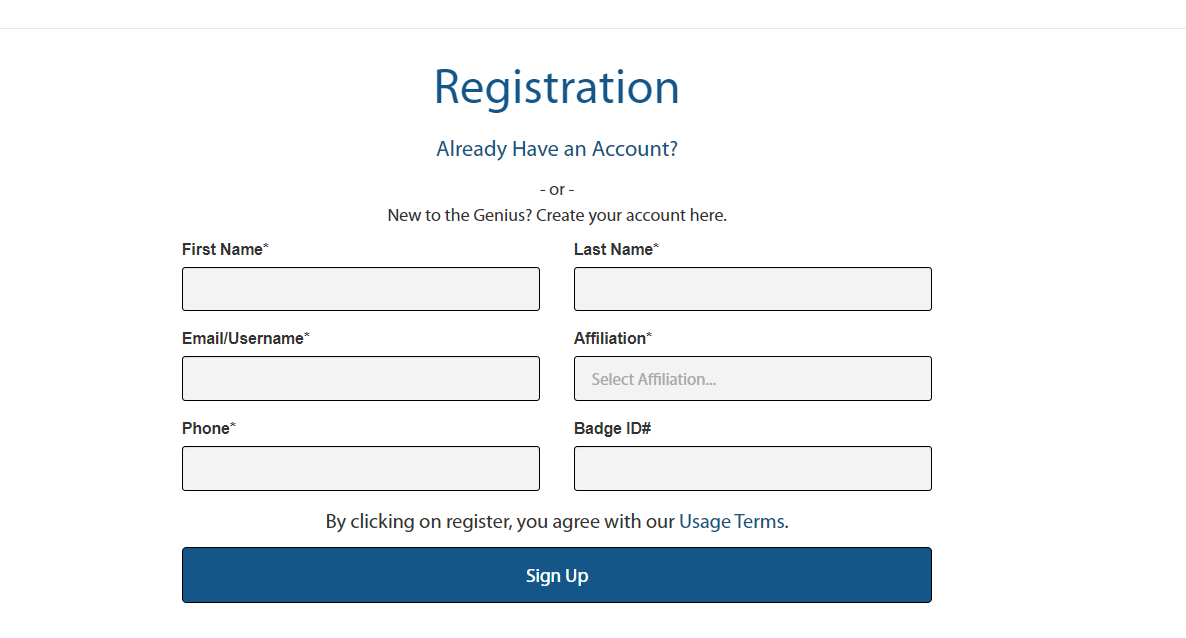Open the Usage Terms link
Image resolution: width=1186 pixels, height=638 pixels.
[x=731, y=521]
